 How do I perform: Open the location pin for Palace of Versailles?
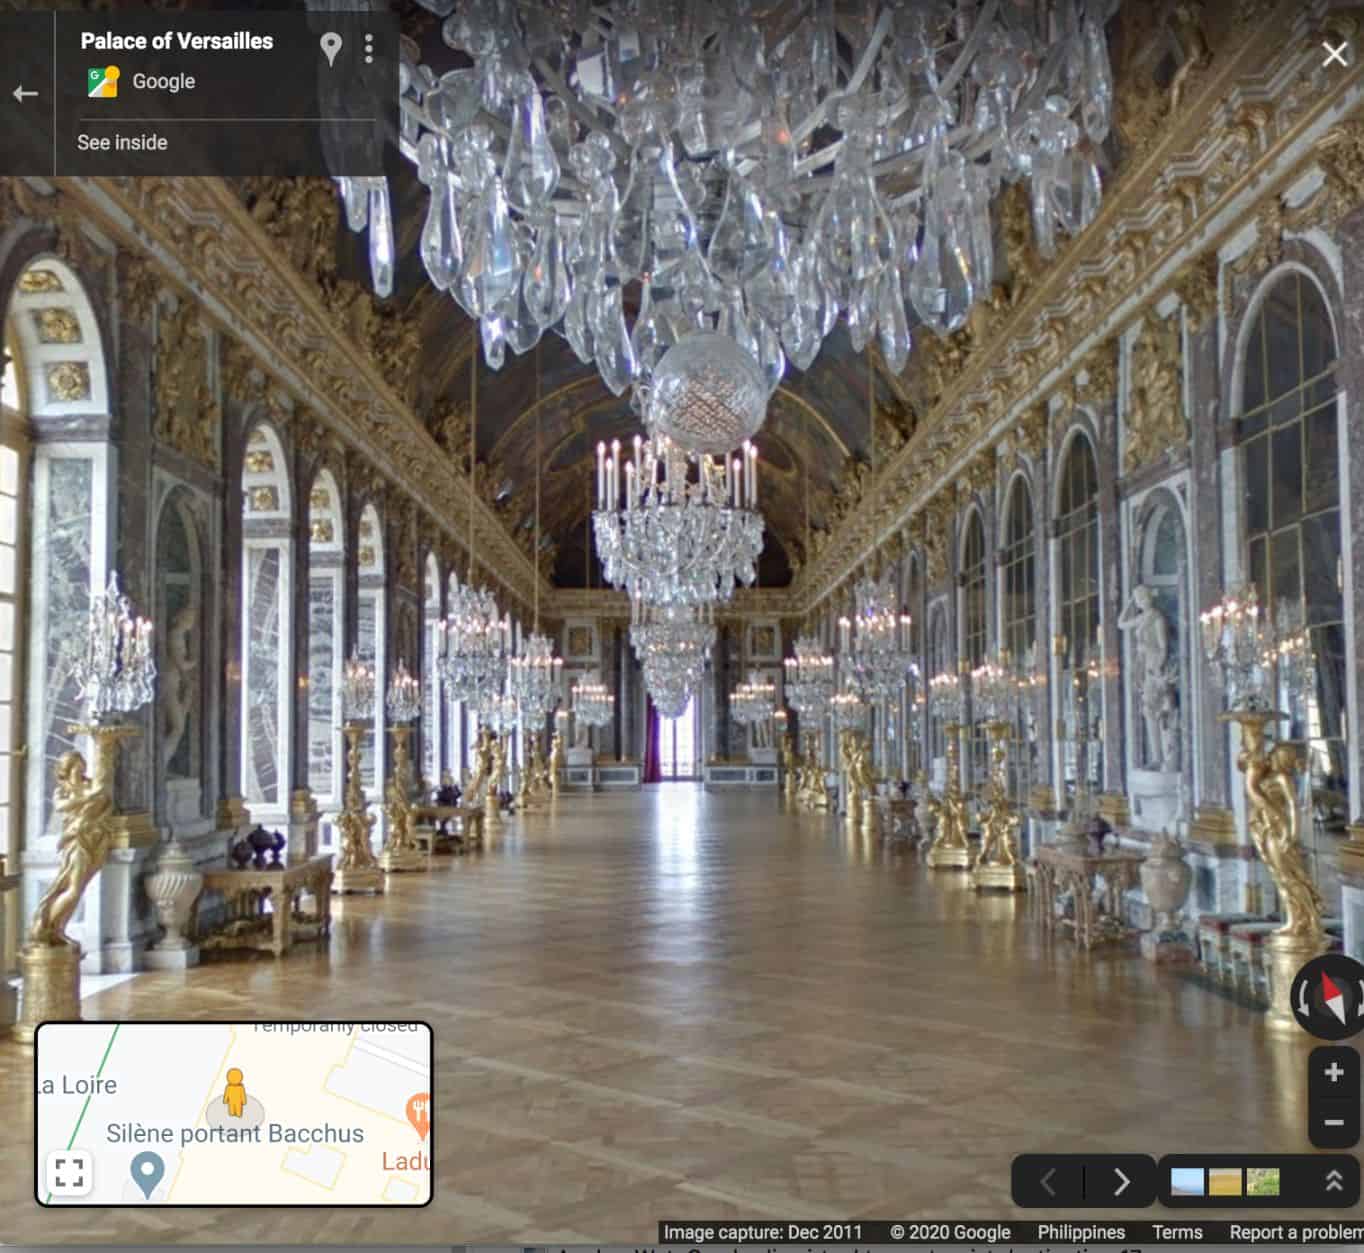330,48
